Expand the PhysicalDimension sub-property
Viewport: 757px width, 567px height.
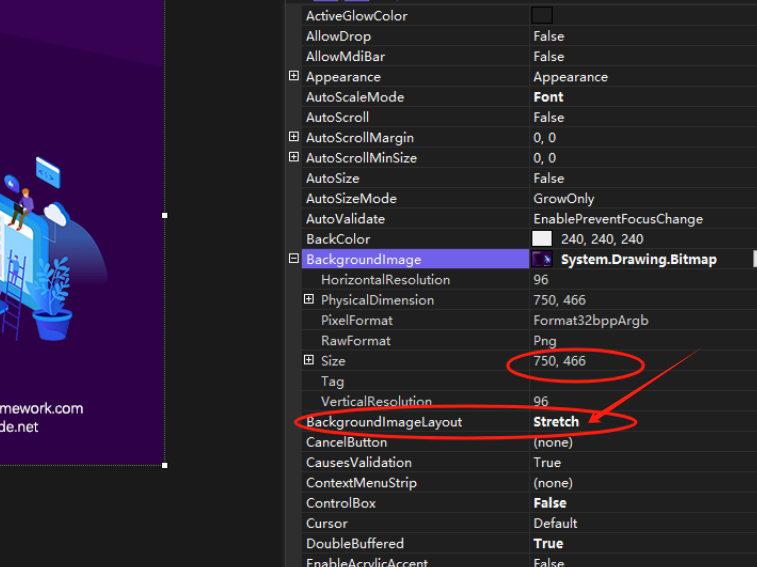coord(309,299)
